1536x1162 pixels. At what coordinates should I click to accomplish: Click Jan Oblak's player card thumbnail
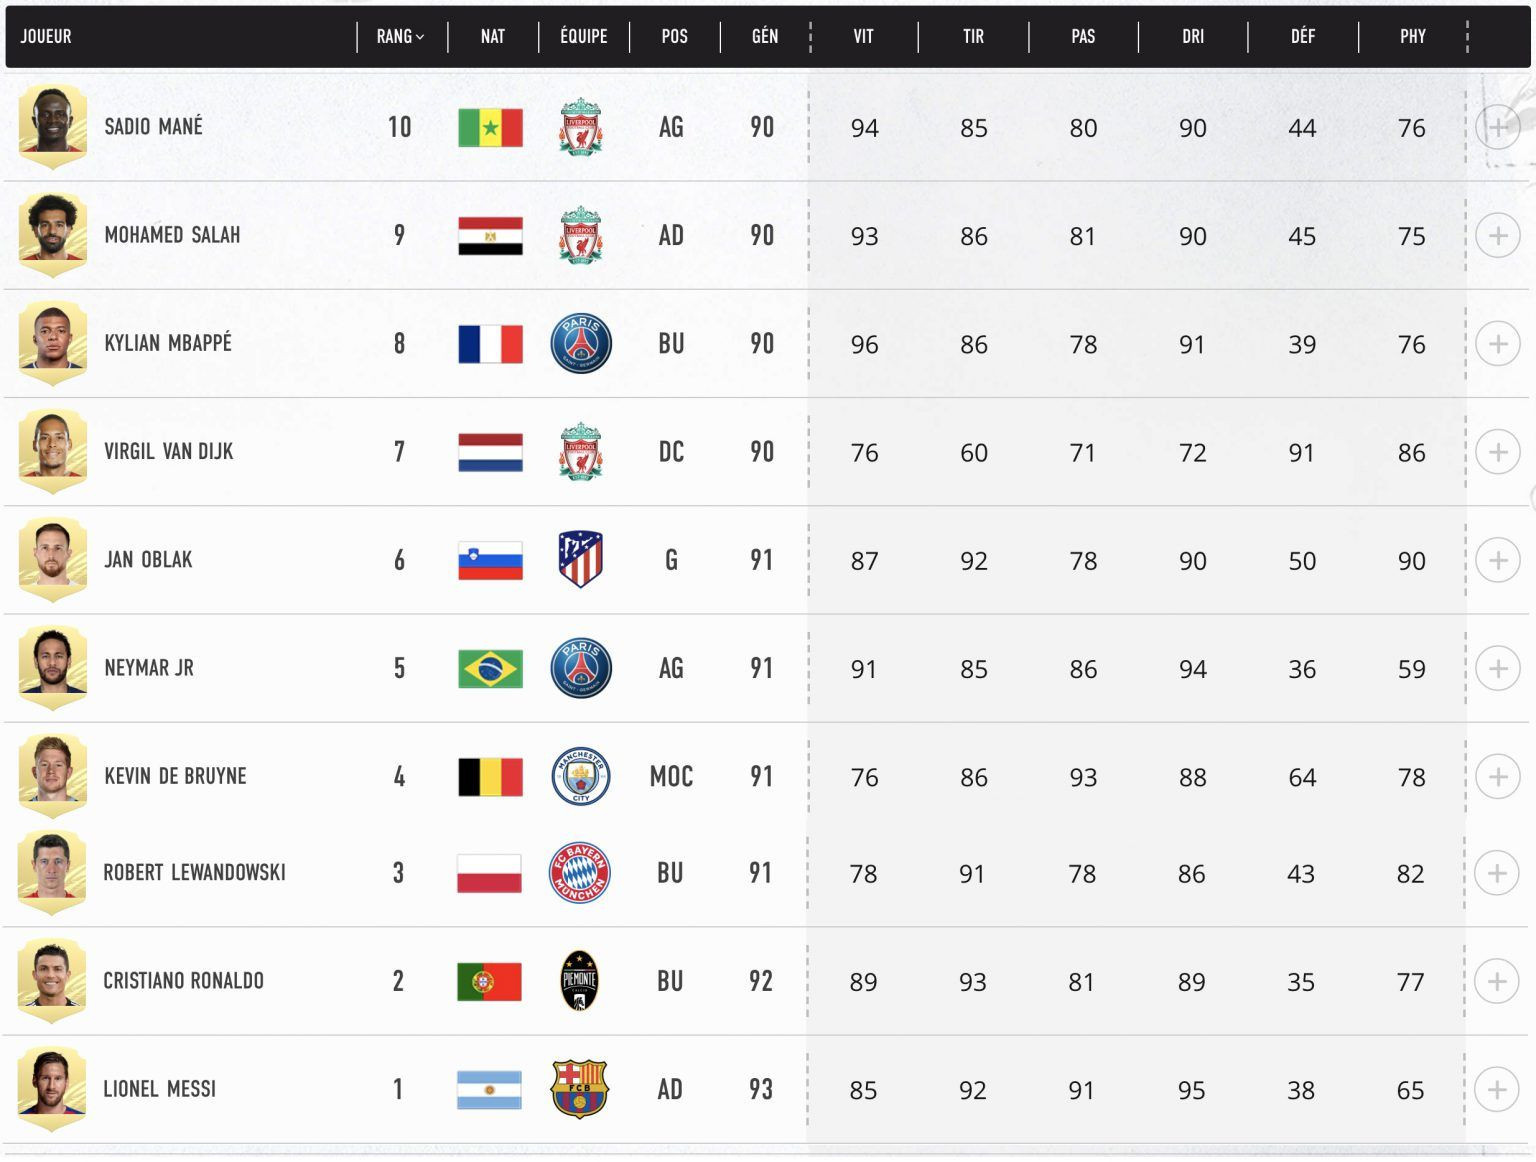tap(53, 558)
